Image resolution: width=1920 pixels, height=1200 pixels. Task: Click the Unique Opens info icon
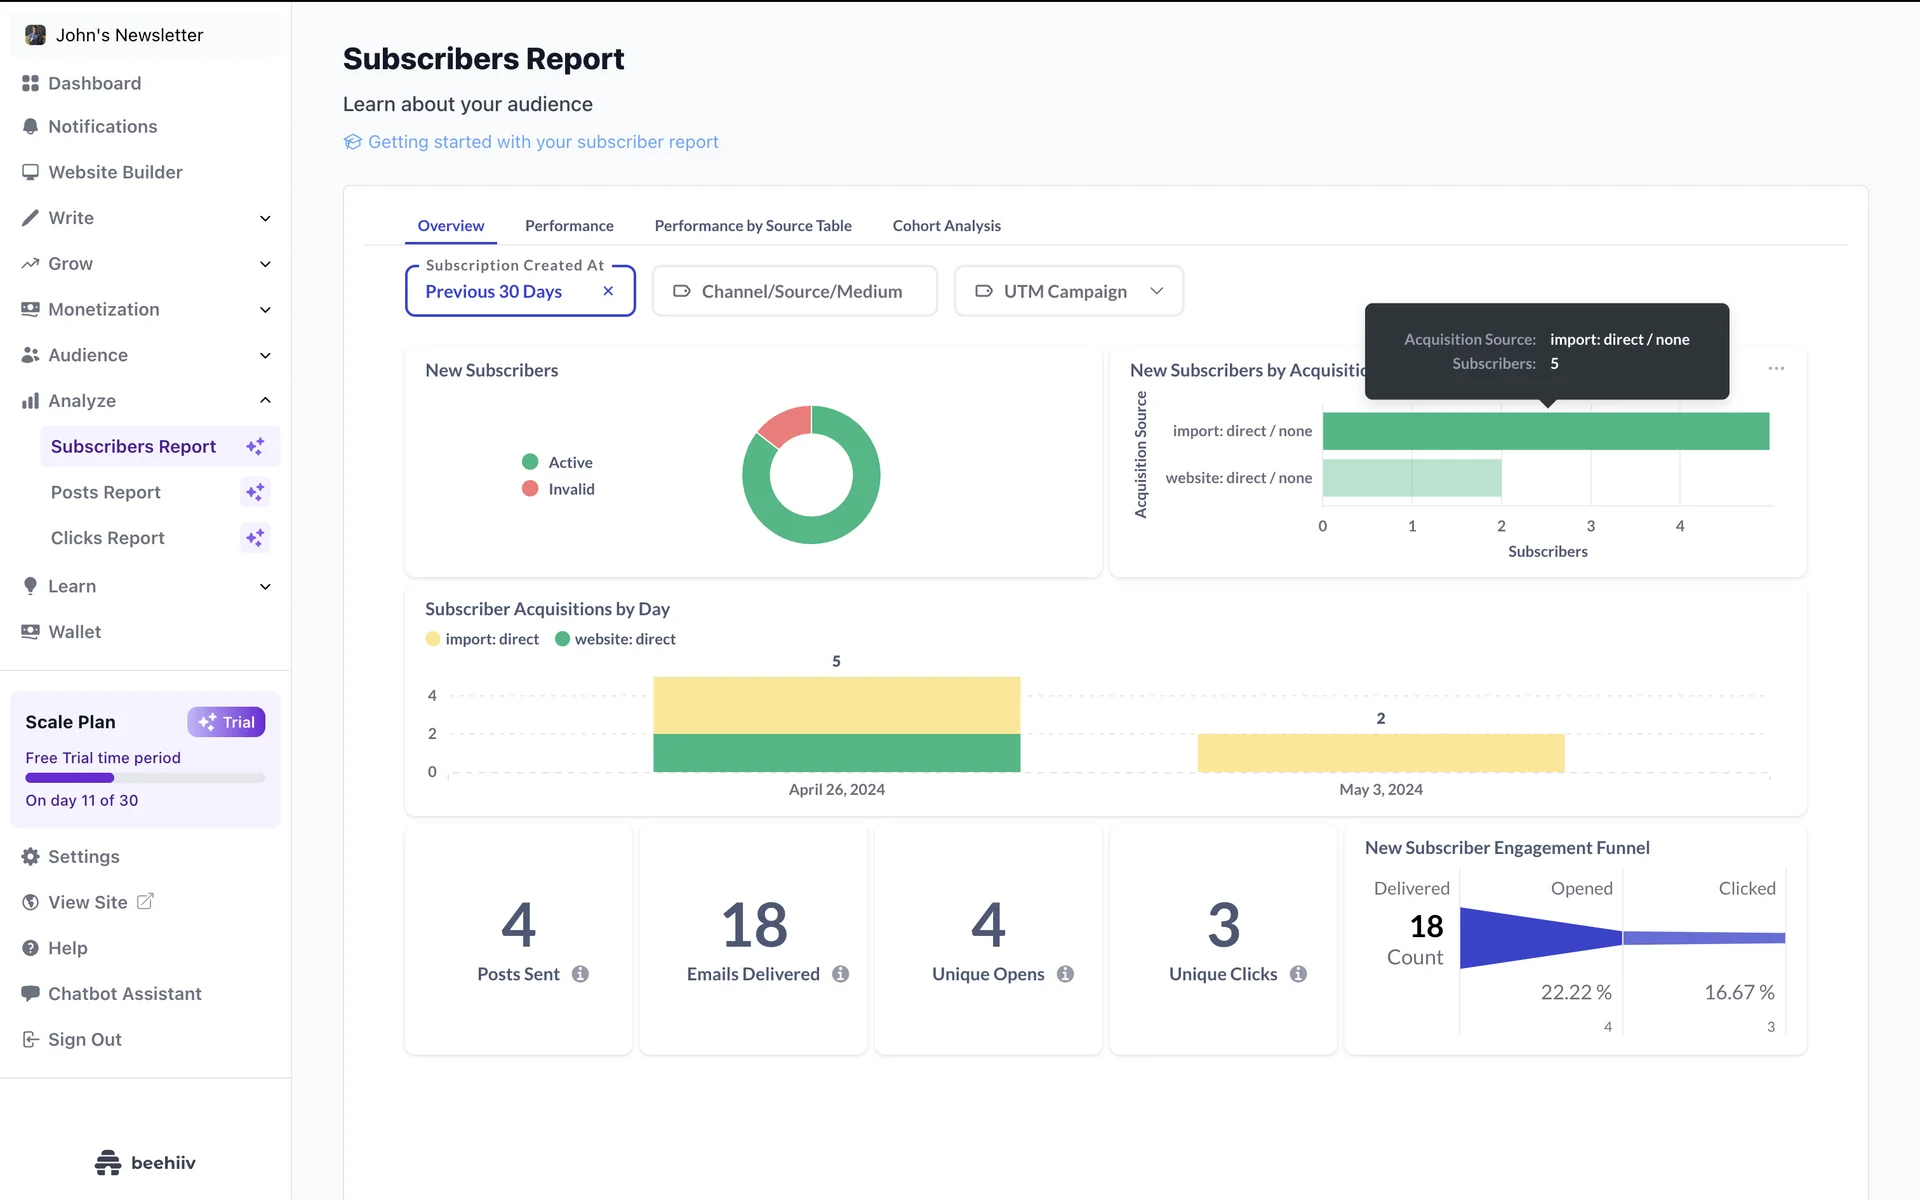click(1065, 974)
